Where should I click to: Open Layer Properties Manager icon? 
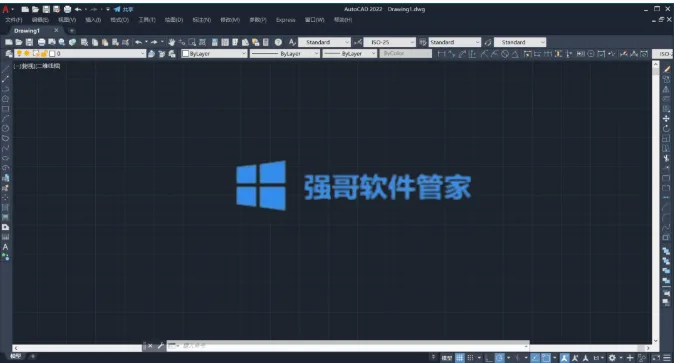(x=9, y=54)
